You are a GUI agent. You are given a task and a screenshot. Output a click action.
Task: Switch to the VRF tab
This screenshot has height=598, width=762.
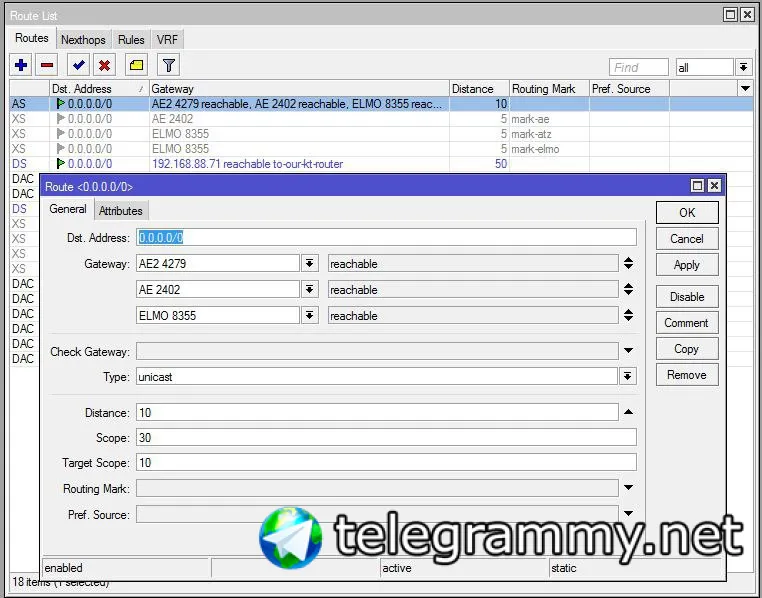[x=168, y=40]
